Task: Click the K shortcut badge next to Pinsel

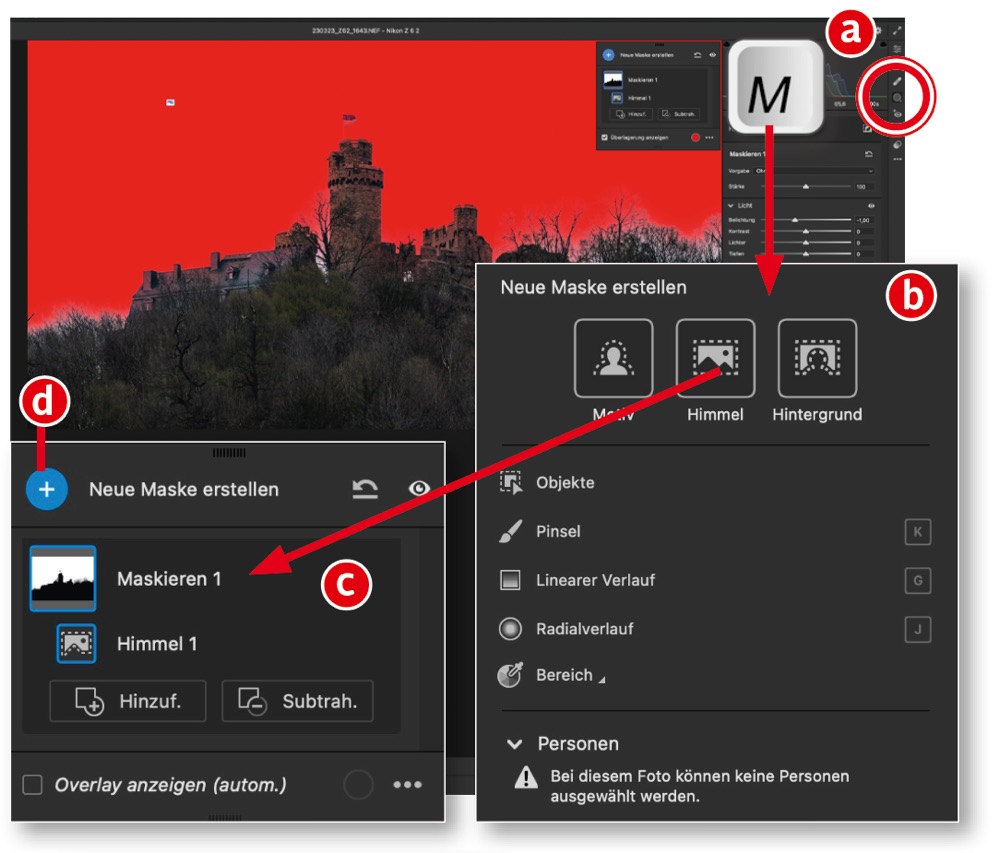Action: (918, 532)
